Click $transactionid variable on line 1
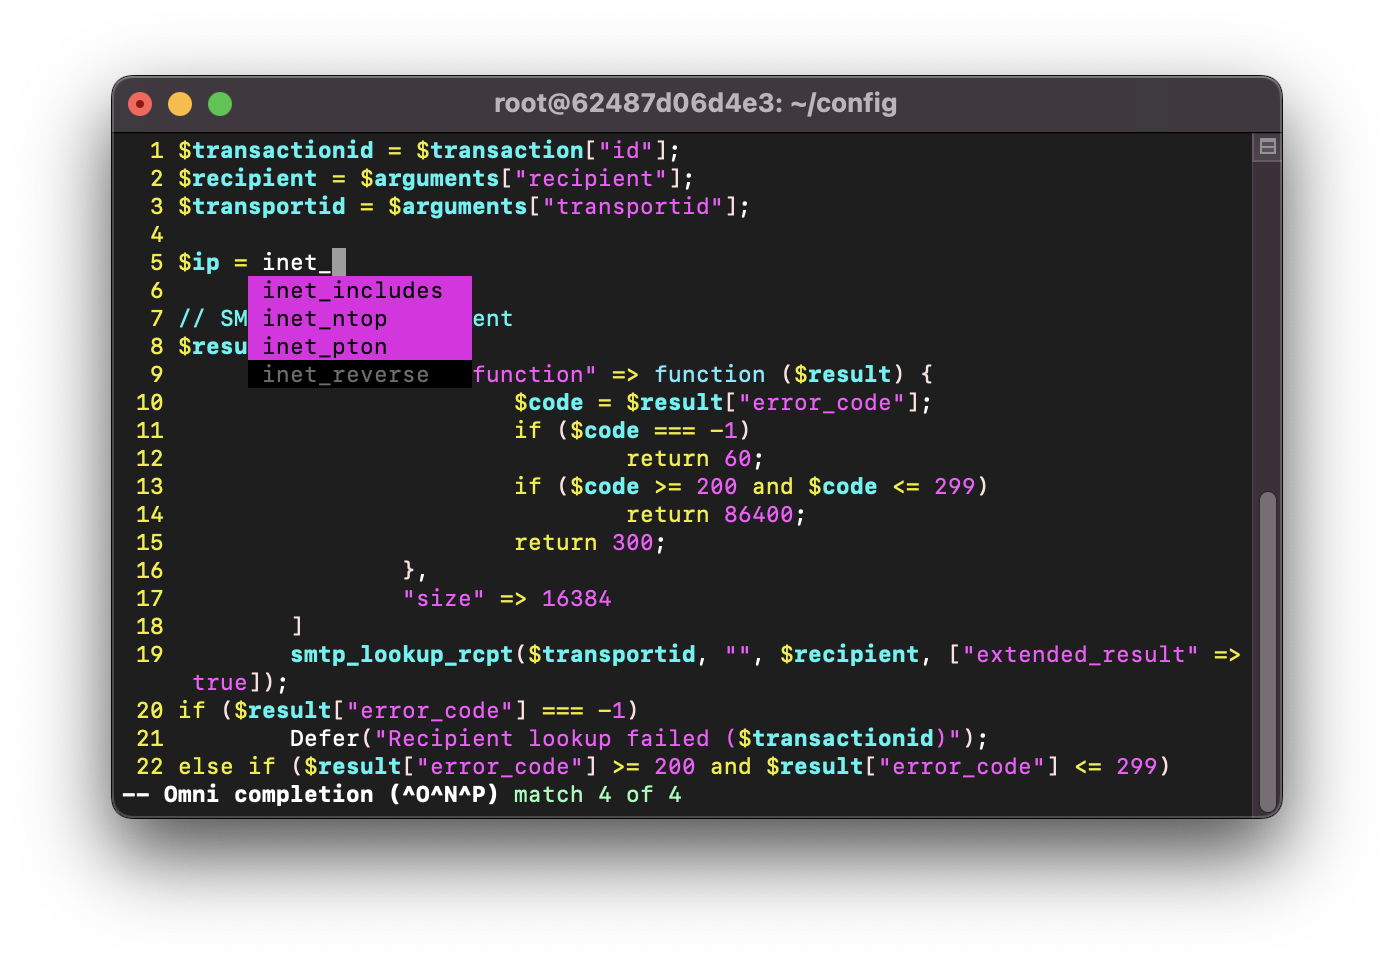The height and width of the screenshot is (966, 1394). (x=276, y=150)
